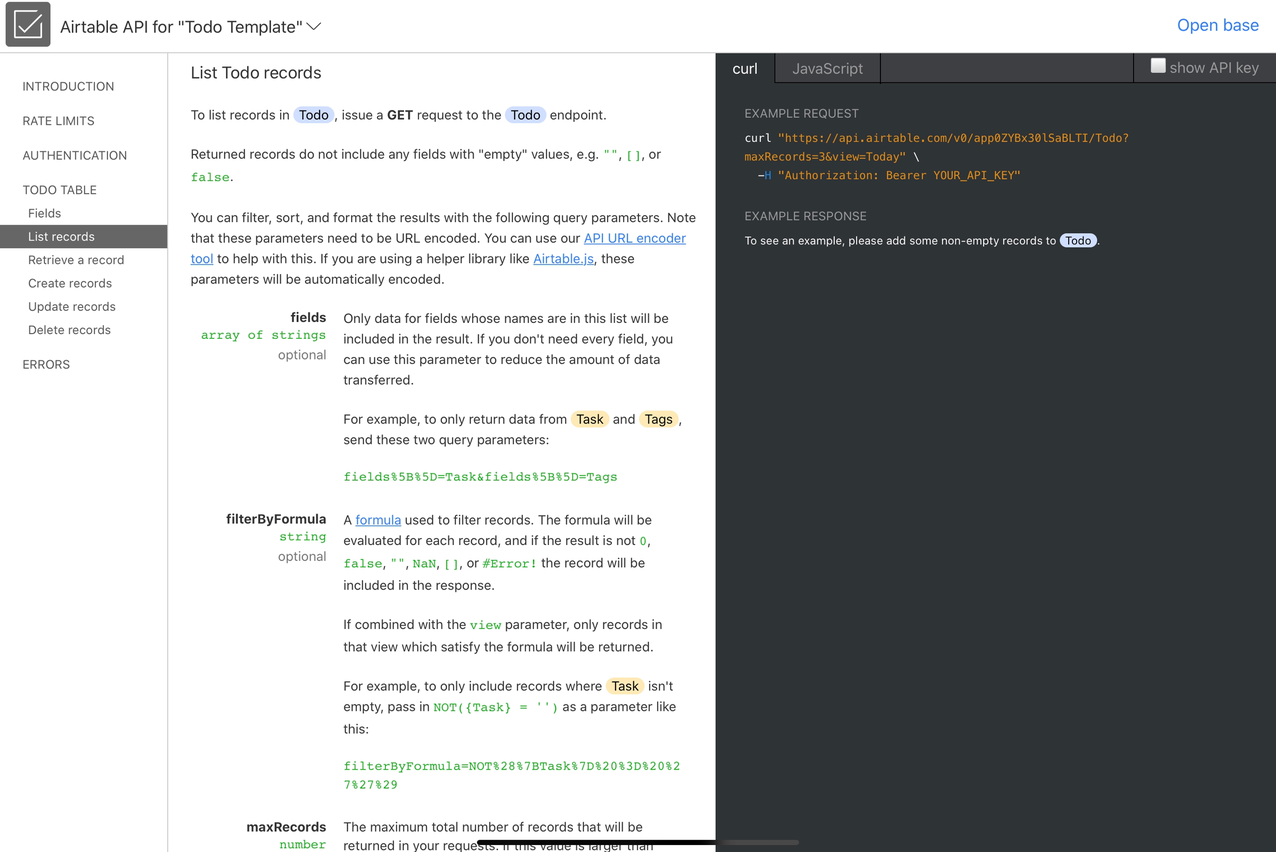The width and height of the screenshot is (1276, 852).
Task: Open the Authentication sidebar section
Action: click(x=74, y=155)
